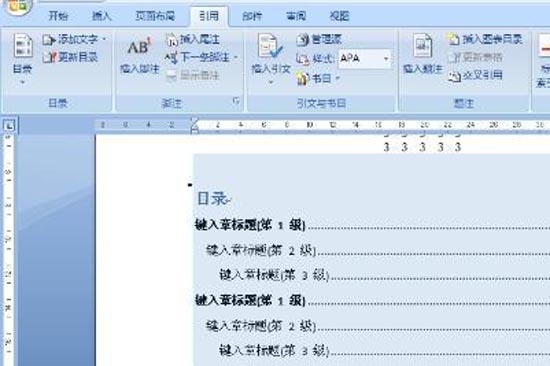Expand 添加文字 dropdown arrow

point(104,39)
